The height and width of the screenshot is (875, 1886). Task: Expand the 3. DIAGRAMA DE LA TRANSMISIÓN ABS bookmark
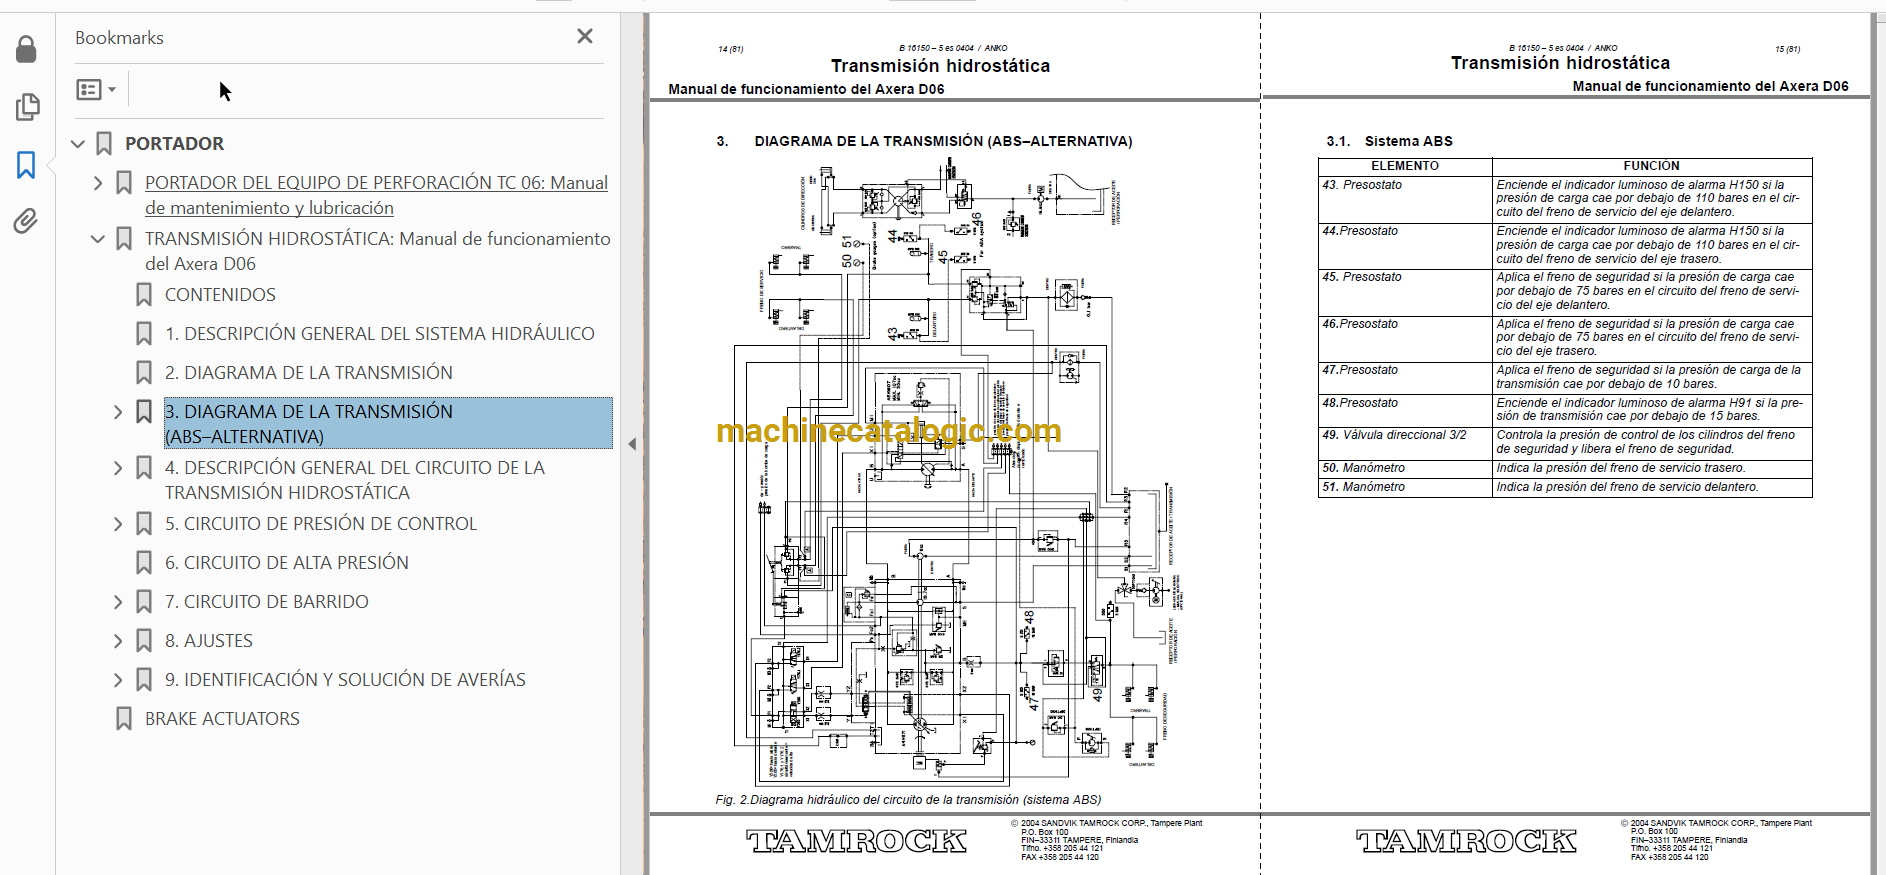[x=118, y=412]
